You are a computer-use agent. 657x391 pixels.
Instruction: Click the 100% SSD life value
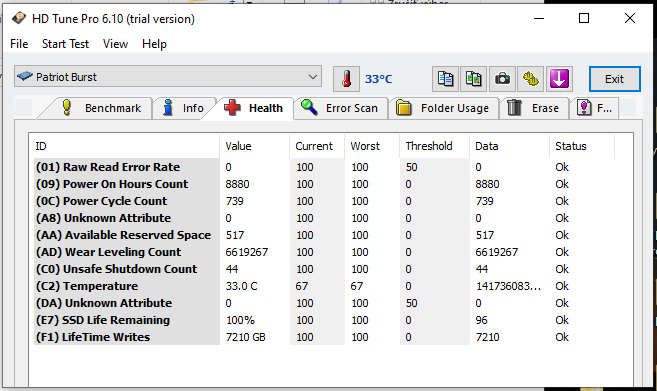click(x=240, y=320)
